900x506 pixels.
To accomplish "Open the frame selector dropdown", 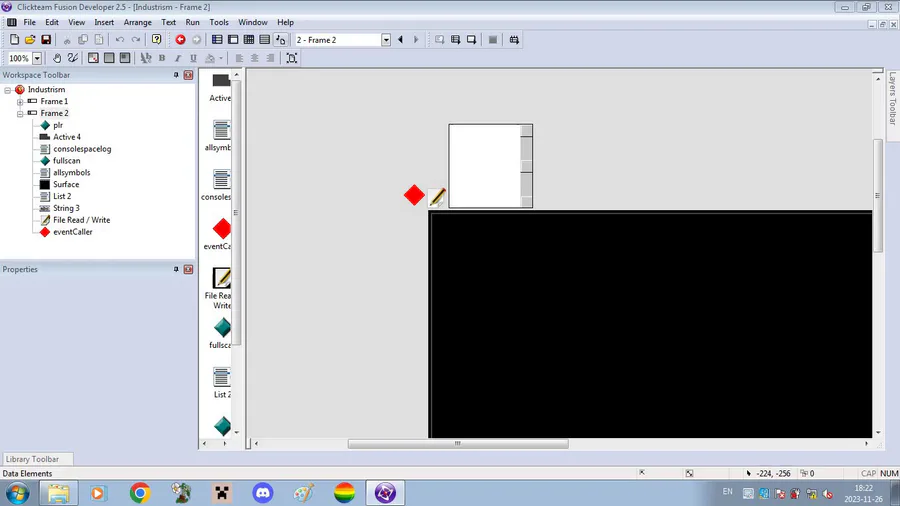I will pyautogui.click(x=386, y=40).
